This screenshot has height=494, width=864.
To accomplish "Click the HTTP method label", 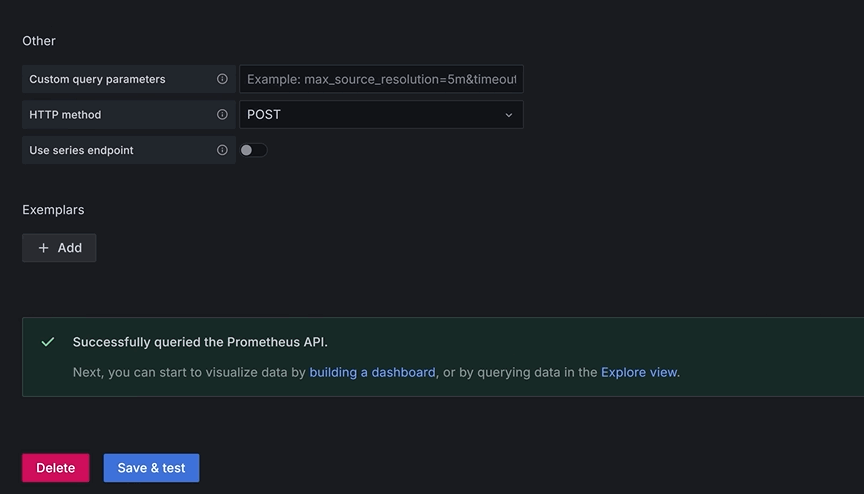I will (65, 115).
